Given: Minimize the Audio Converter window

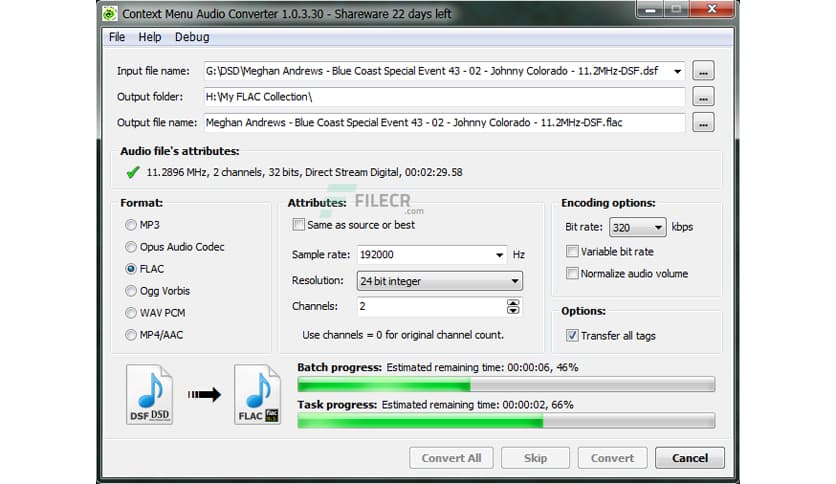Looking at the screenshot, I should [x=650, y=10].
